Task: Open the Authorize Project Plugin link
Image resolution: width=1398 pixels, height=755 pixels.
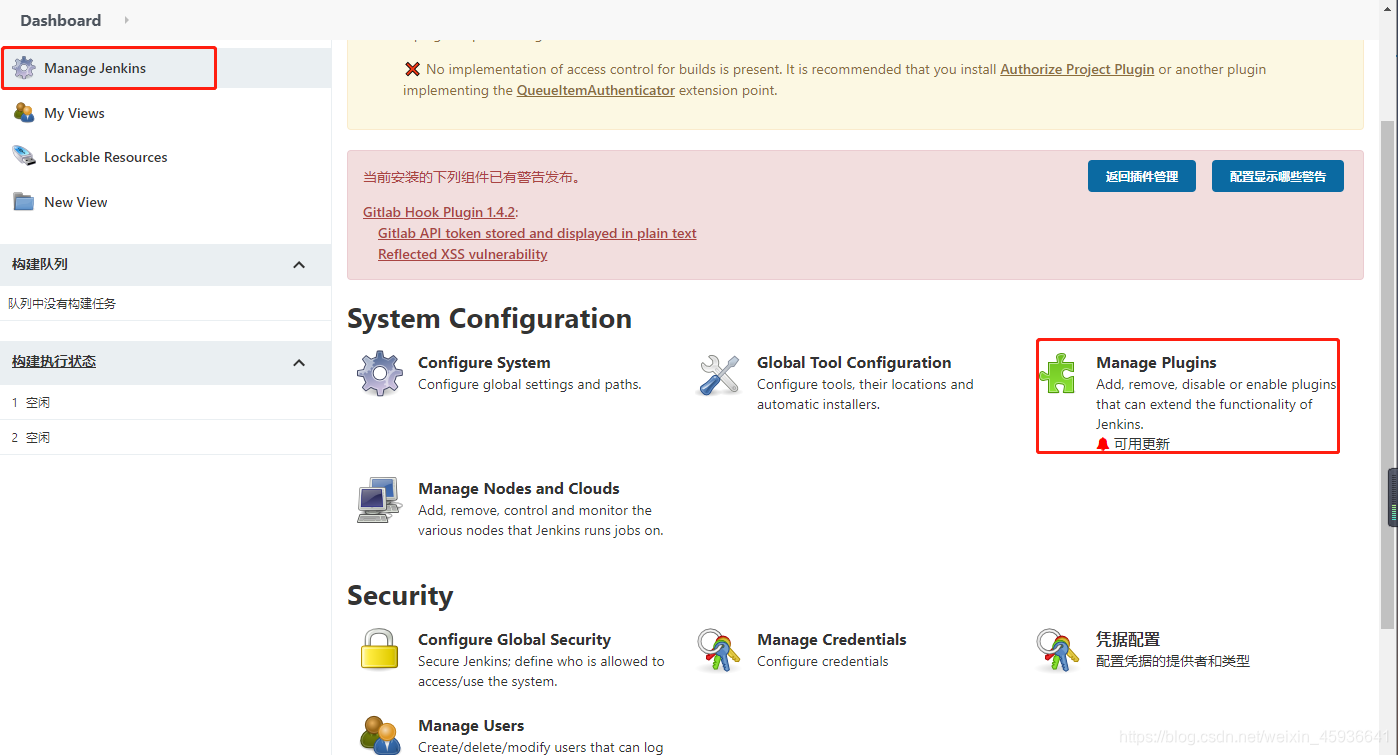Action: (x=1077, y=69)
